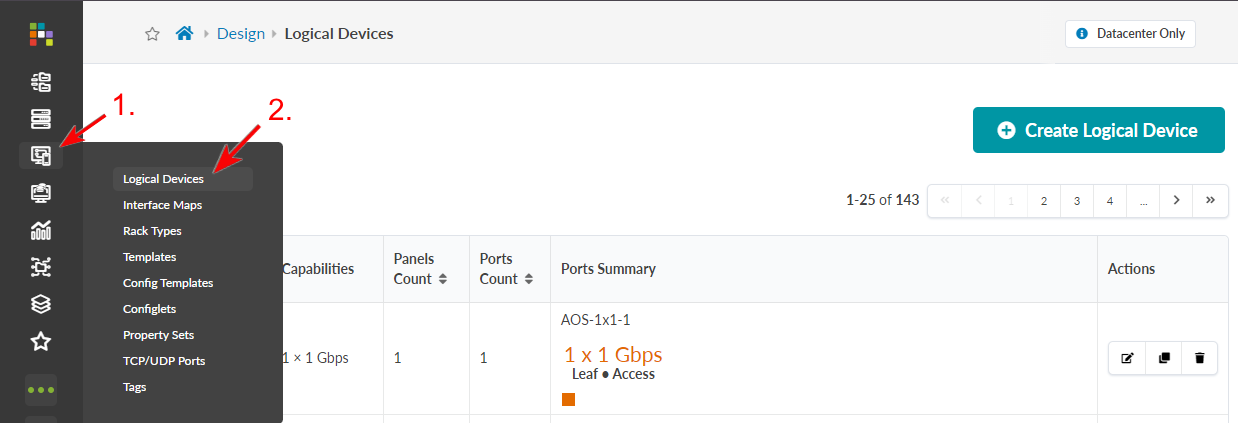This screenshot has width=1238, height=423.
Task: Open the Design icon in sidebar
Action: [x=41, y=156]
